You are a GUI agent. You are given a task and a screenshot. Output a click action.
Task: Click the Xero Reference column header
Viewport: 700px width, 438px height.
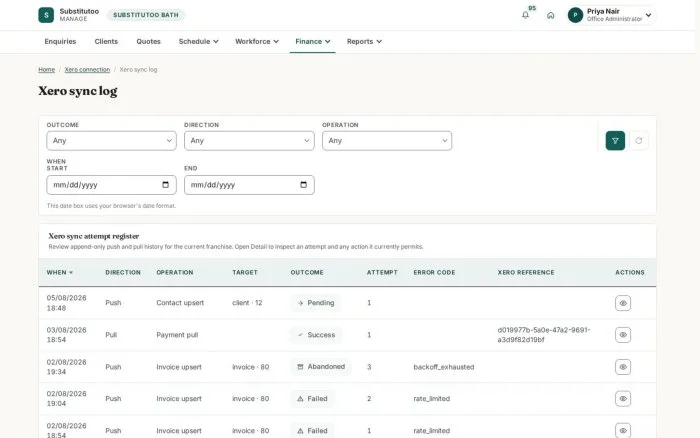pyautogui.click(x=526, y=272)
